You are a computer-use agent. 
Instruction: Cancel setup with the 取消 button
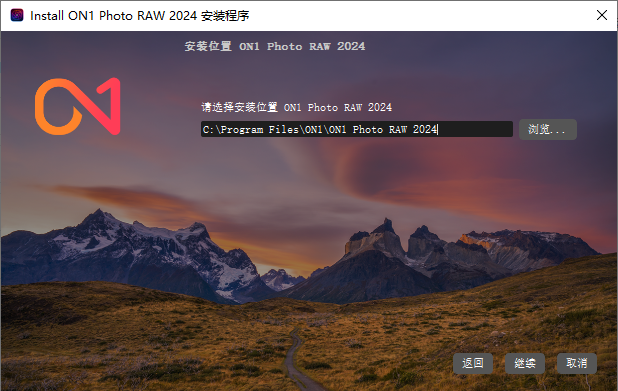pos(577,363)
